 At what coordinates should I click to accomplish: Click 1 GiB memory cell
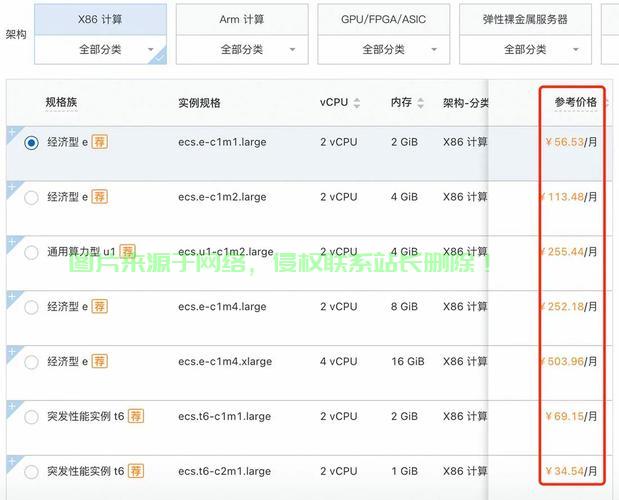pyautogui.click(x=404, y=471)
